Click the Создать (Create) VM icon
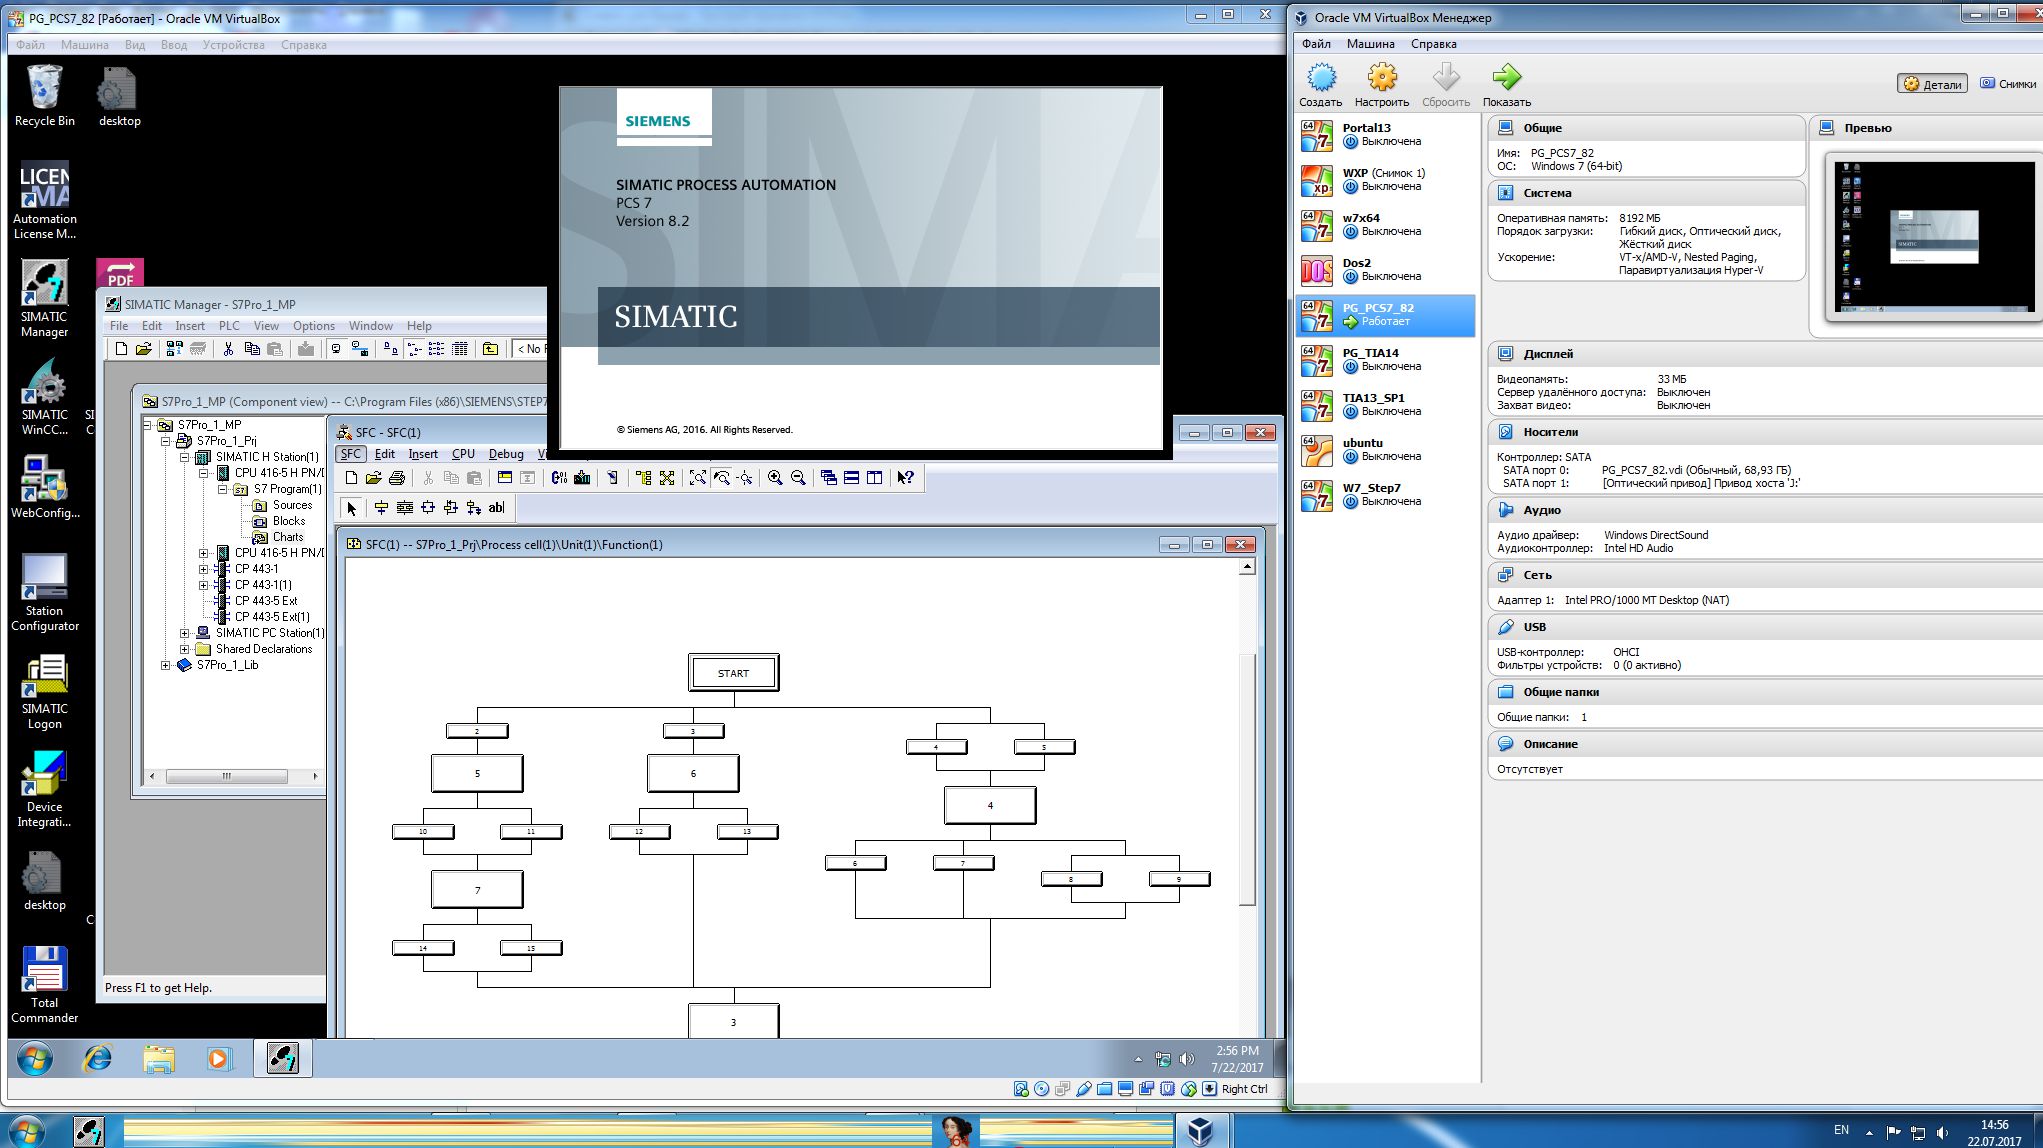The width and height of the screenshot is (2043, 1148). pos(1321,85)
